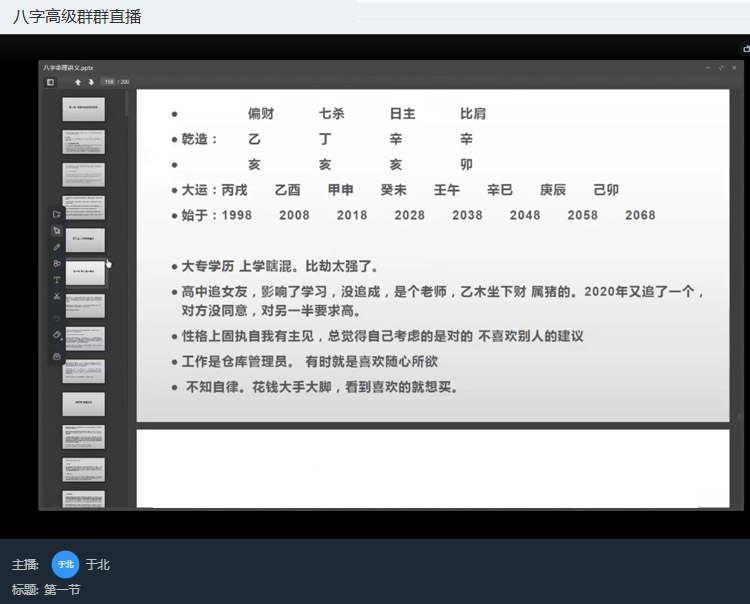Viewport: 750px width, 604px height.
Task: Select the cursor pointer tool
Action: 57,231
